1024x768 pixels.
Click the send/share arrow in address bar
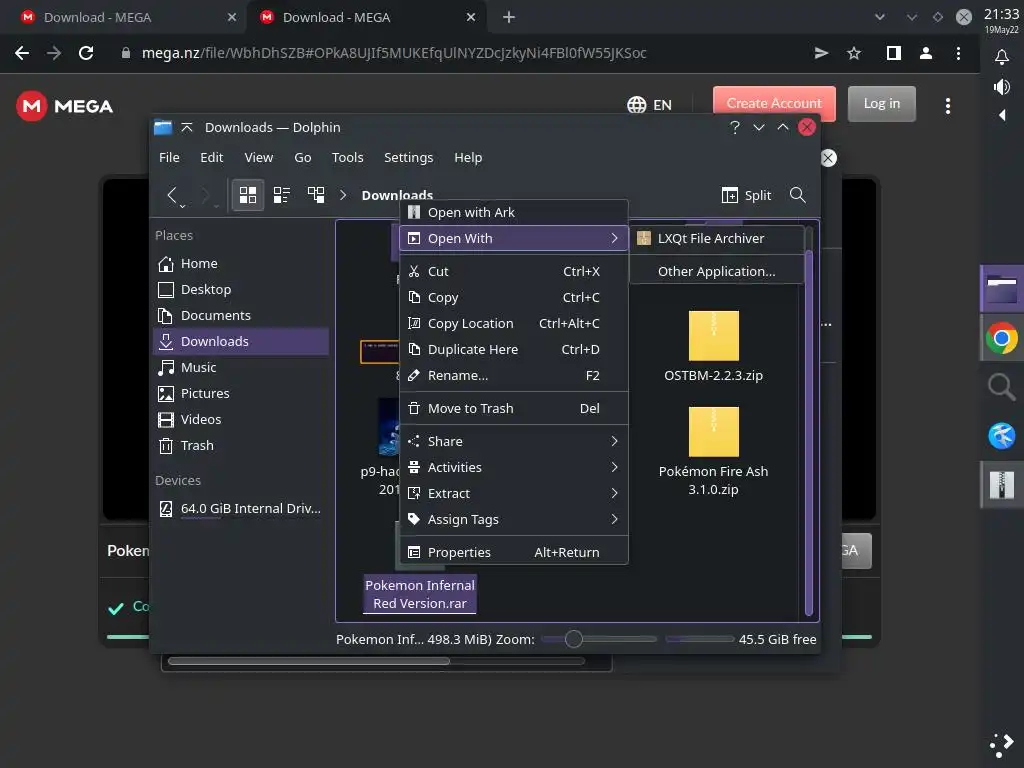coord(821,53)
